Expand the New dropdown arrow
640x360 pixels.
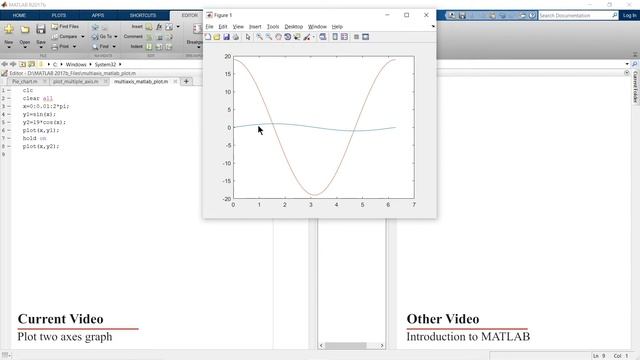click(9, 47)
